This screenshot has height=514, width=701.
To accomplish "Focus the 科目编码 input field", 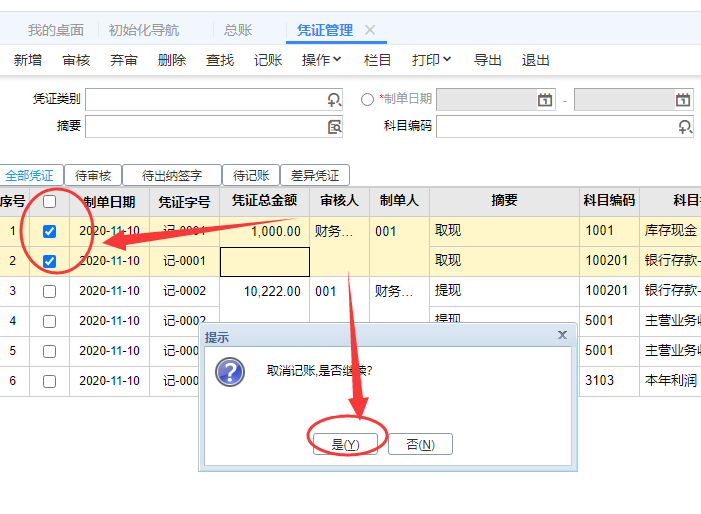I will [x=565, y=127].
